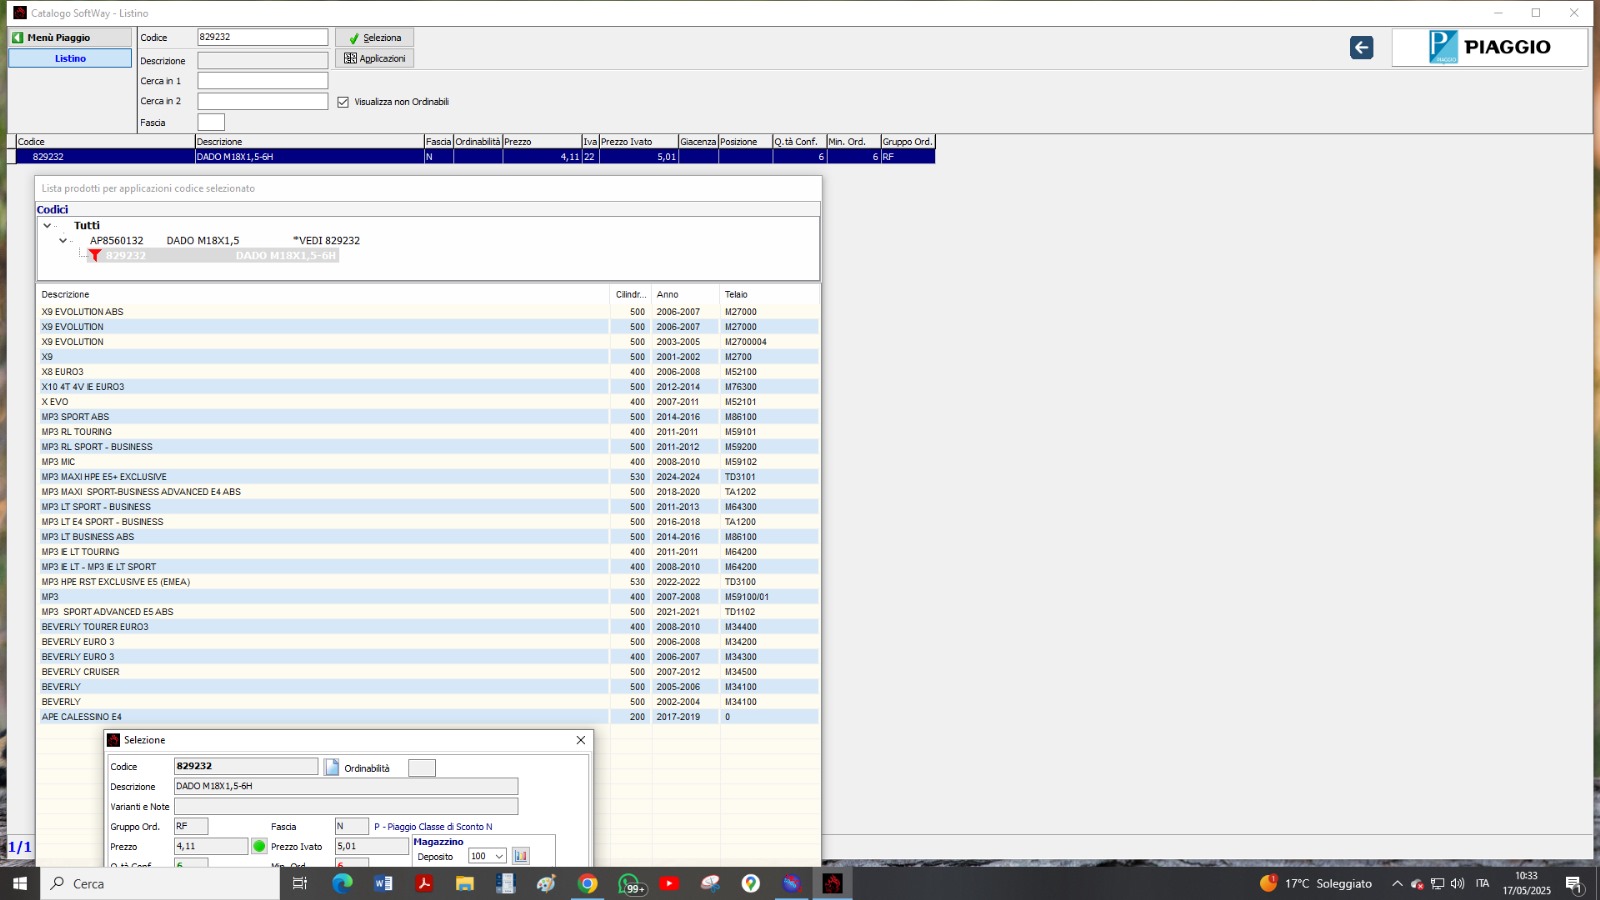Image resolution: width=1600 pixels, height=900 pixels.
Task: Collapse the AP8560132 tree node
Action: pos(63,241)
